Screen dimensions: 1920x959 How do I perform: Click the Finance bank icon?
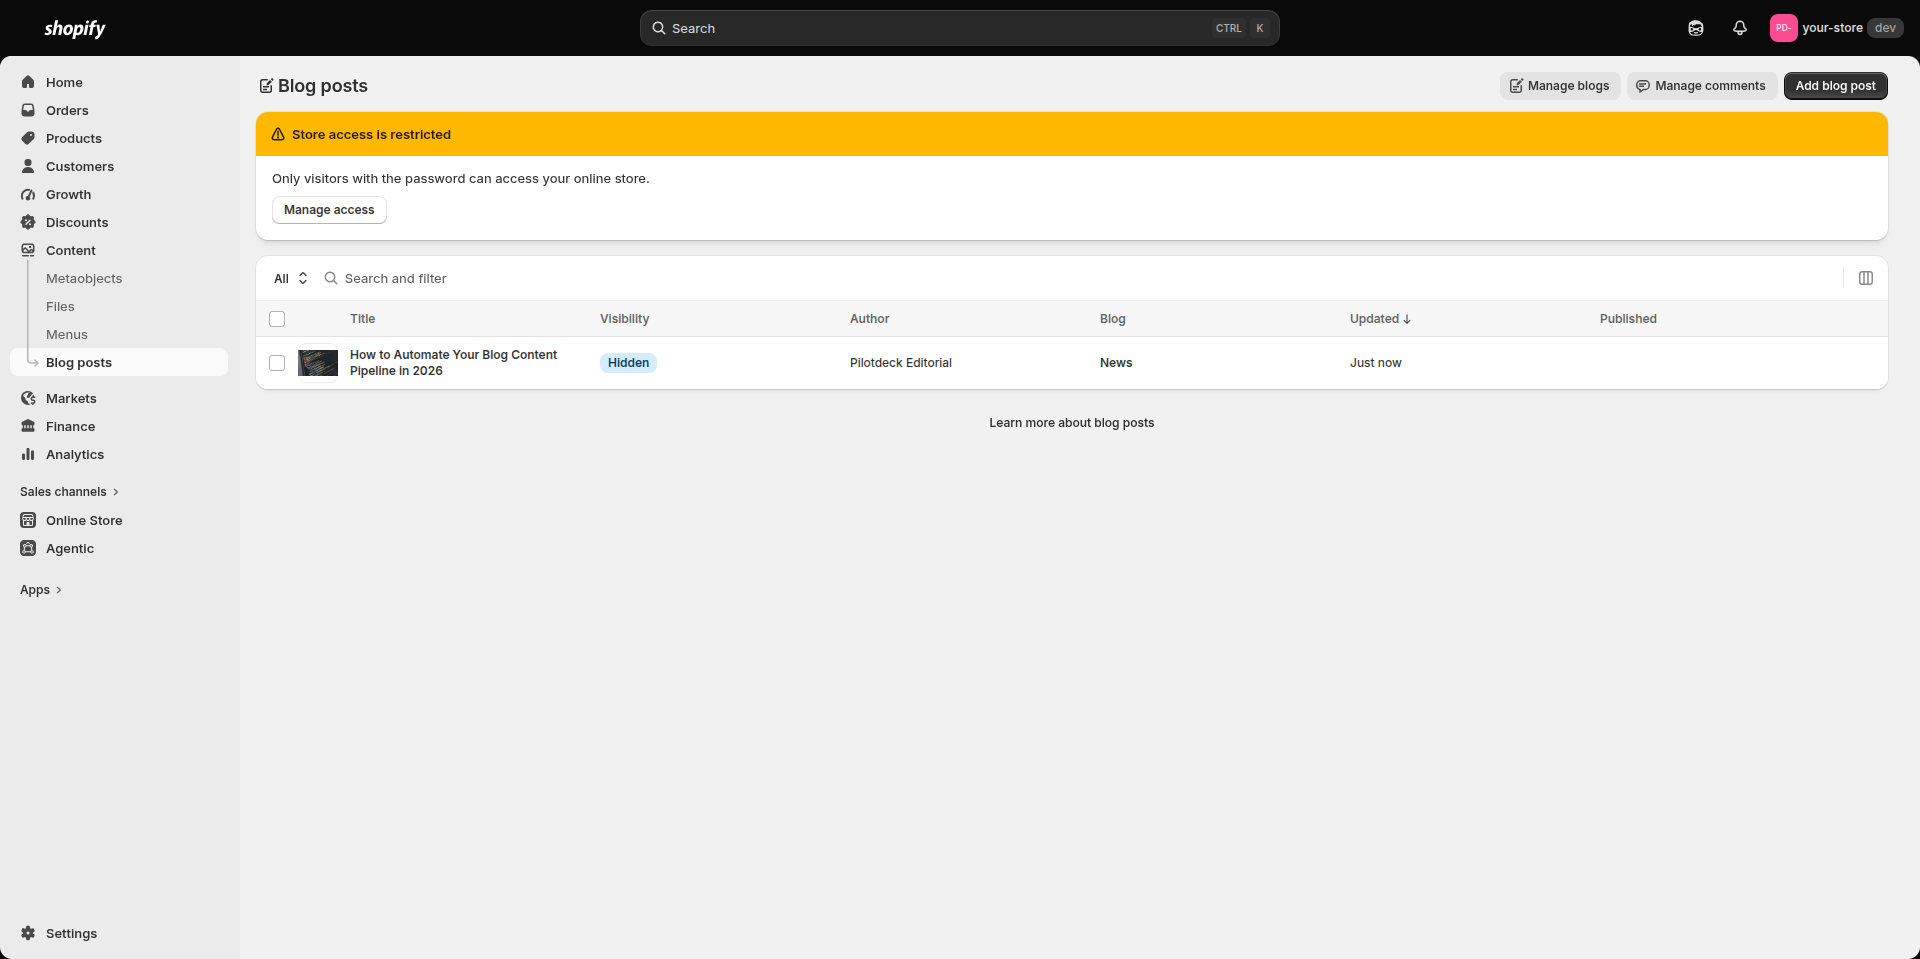click(x=28, y=426)
